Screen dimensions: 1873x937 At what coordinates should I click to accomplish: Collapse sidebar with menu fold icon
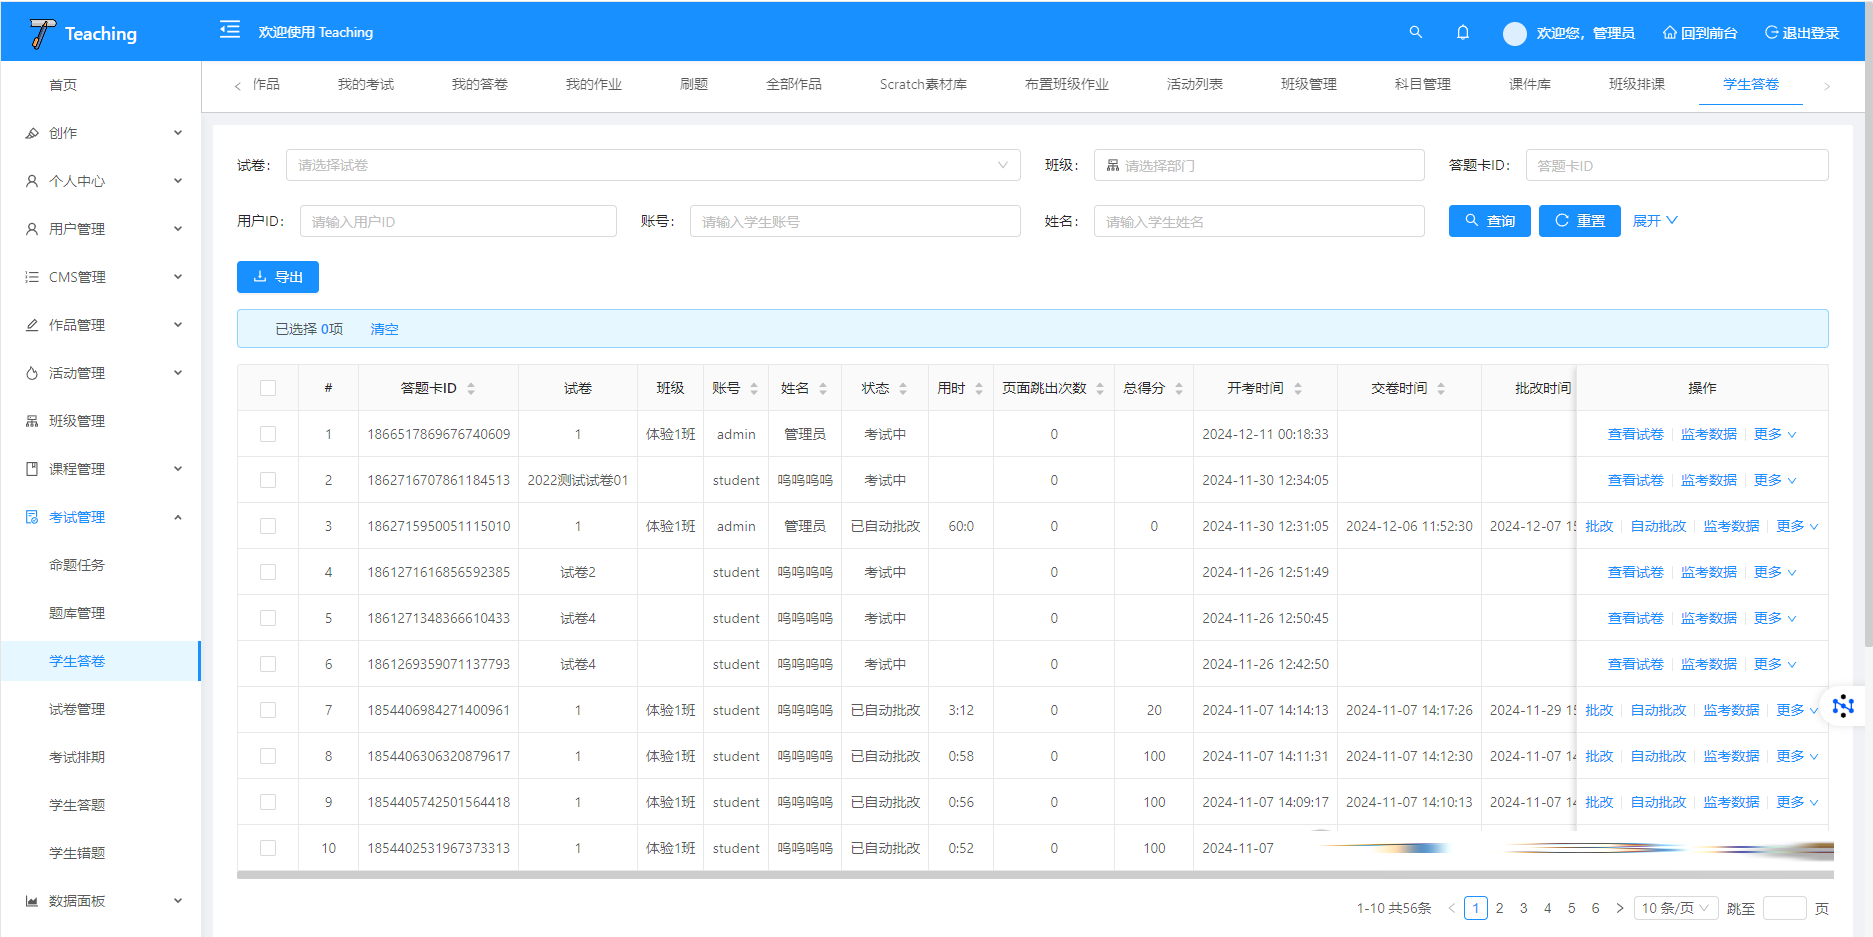tap(230, 30)
